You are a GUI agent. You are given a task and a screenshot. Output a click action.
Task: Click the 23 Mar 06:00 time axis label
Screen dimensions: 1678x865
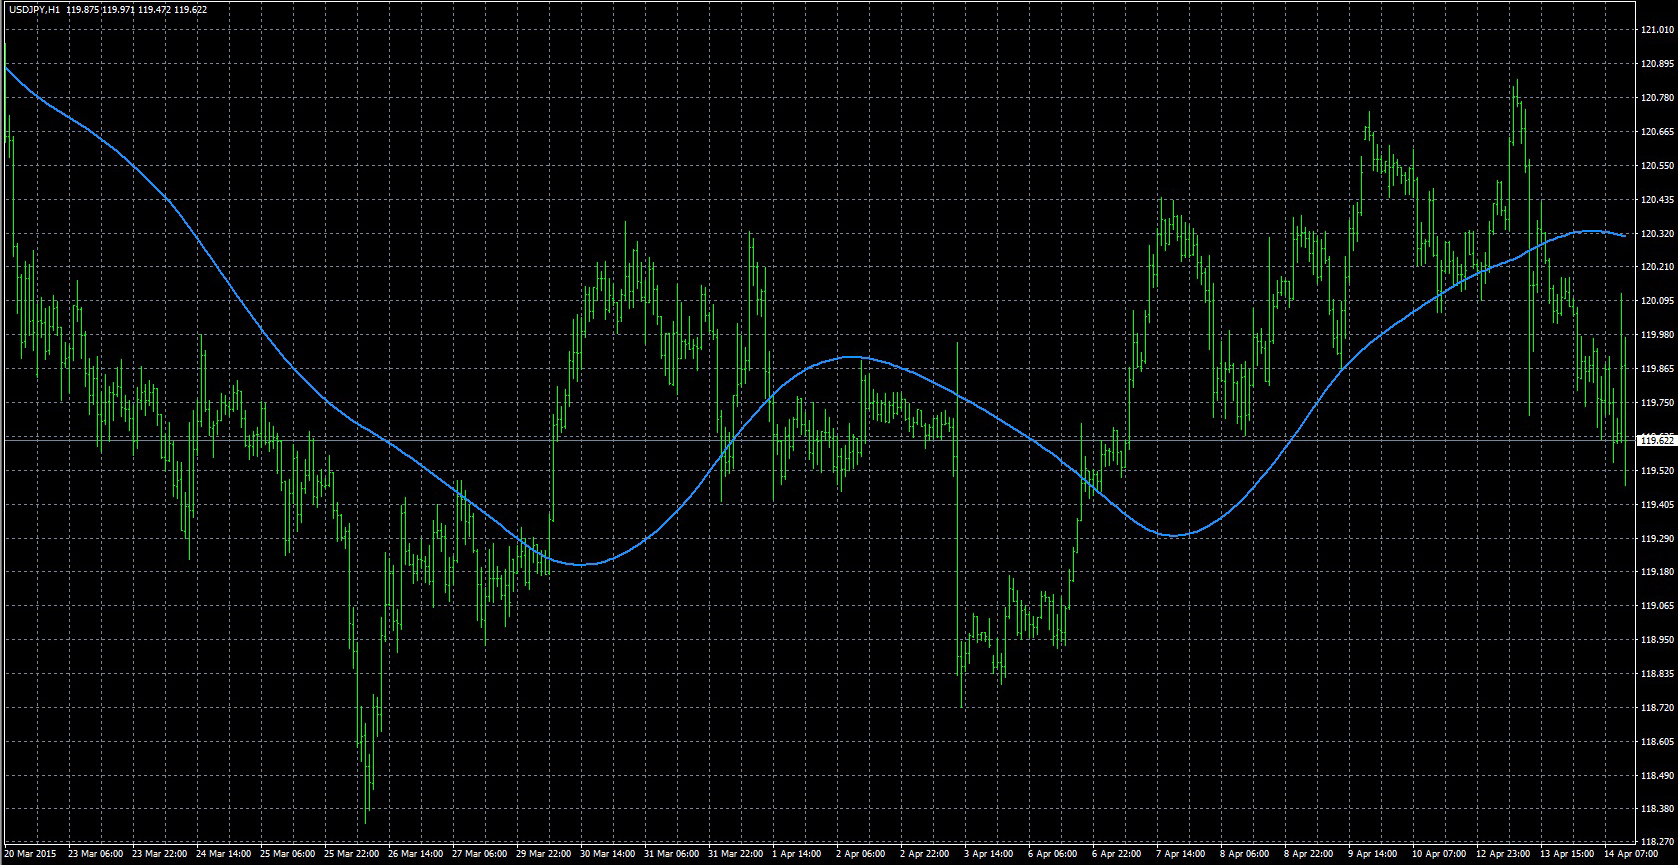coord(97,856)
